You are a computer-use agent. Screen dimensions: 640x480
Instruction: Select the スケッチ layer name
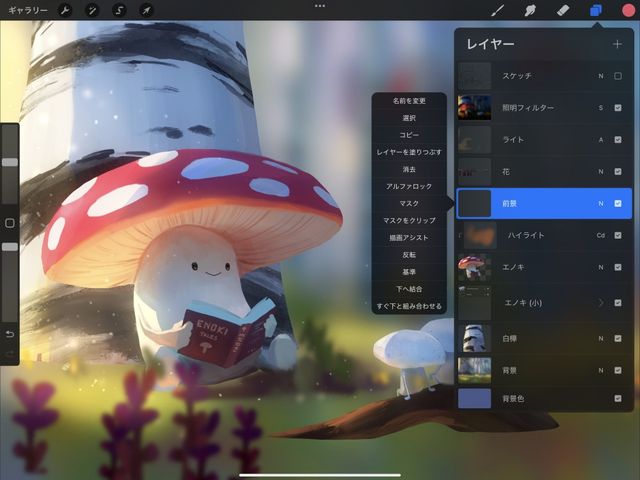click(x=517, y=76)
